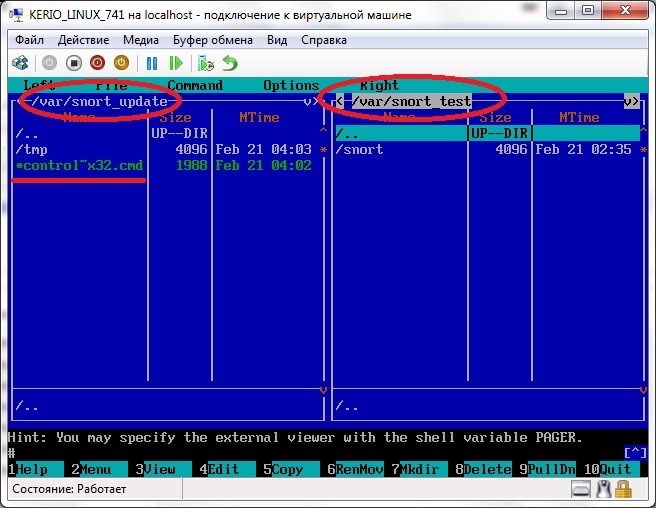656x508 pixels.
Task: Click the green Revert arrow icon
Action: 230,63
